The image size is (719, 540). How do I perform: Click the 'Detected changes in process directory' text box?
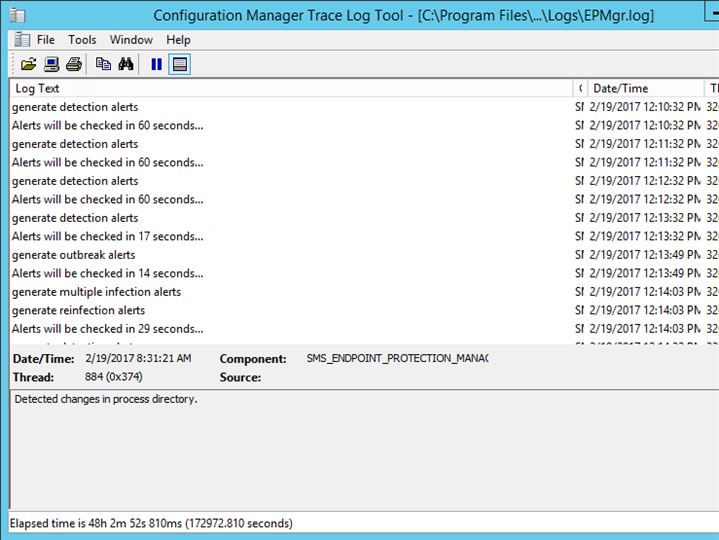click(359, 450)
